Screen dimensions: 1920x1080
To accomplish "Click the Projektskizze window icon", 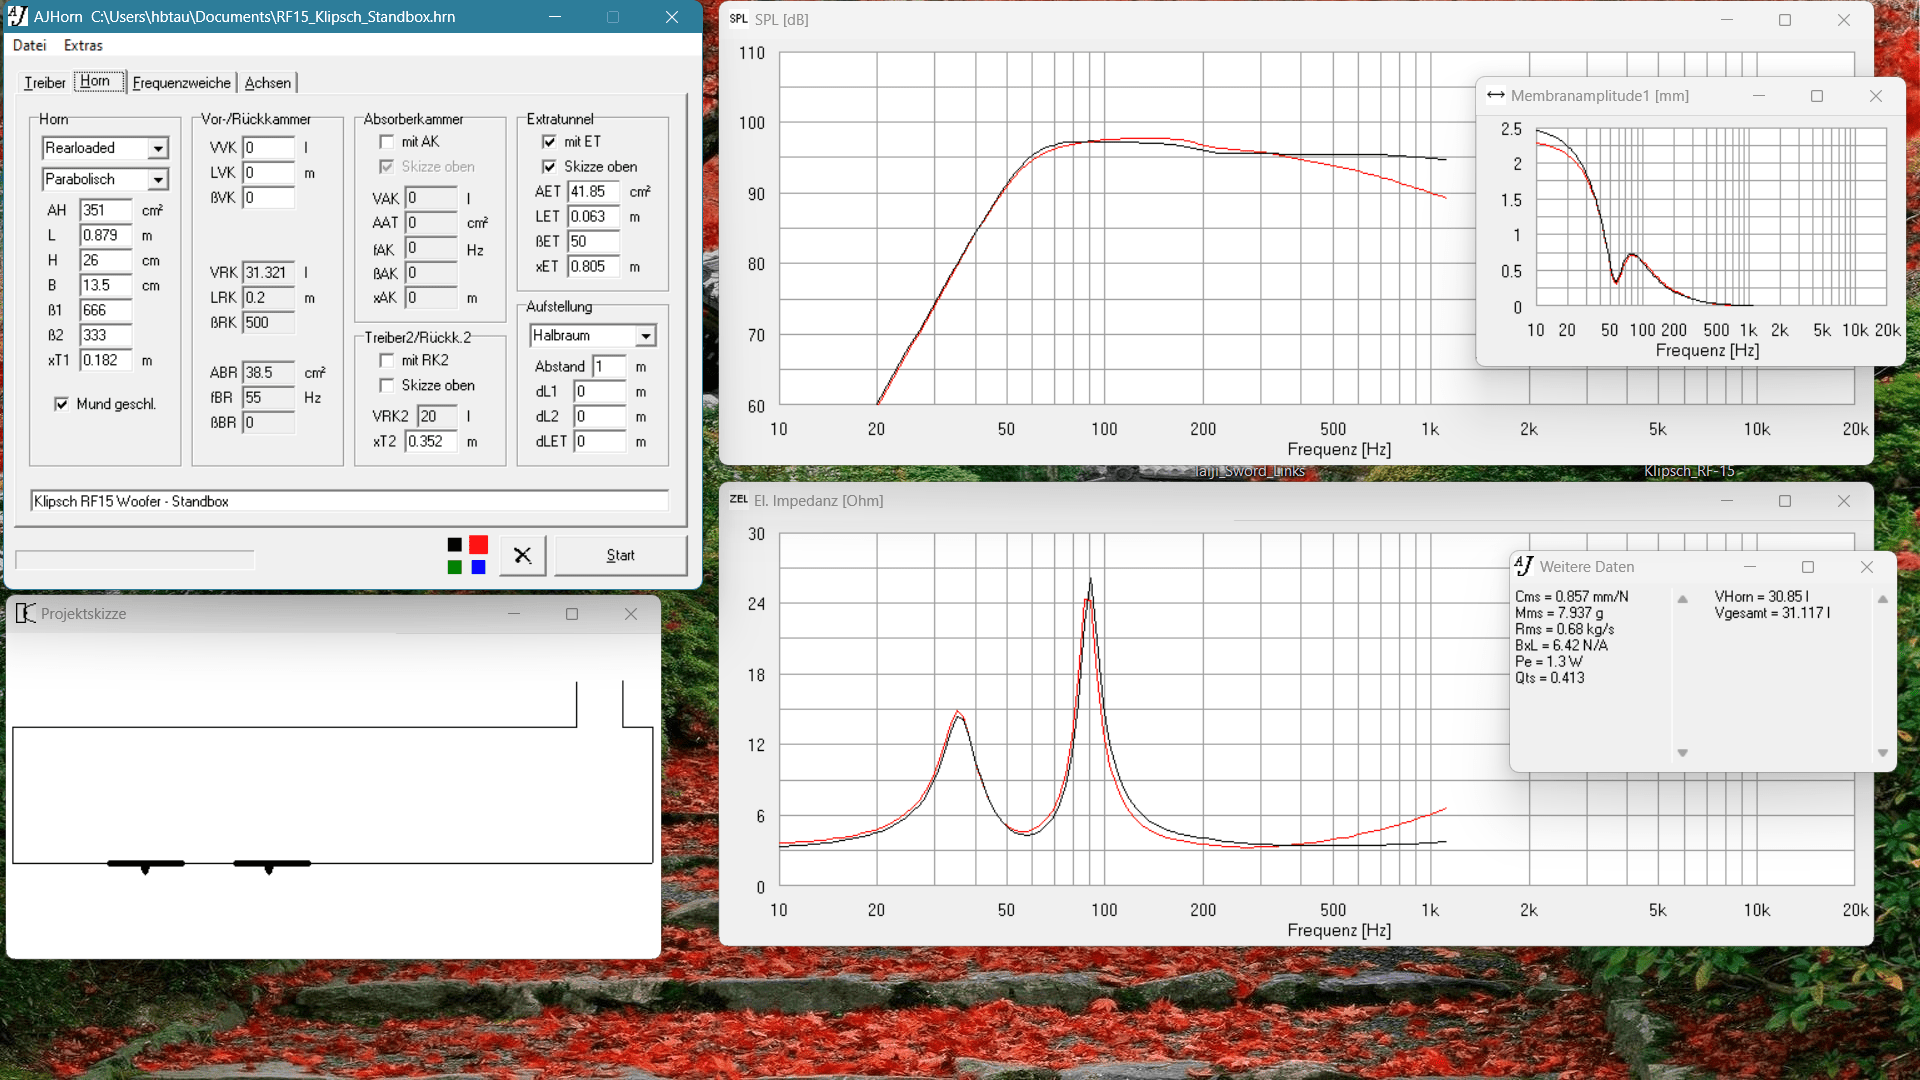I will [25, 613].
